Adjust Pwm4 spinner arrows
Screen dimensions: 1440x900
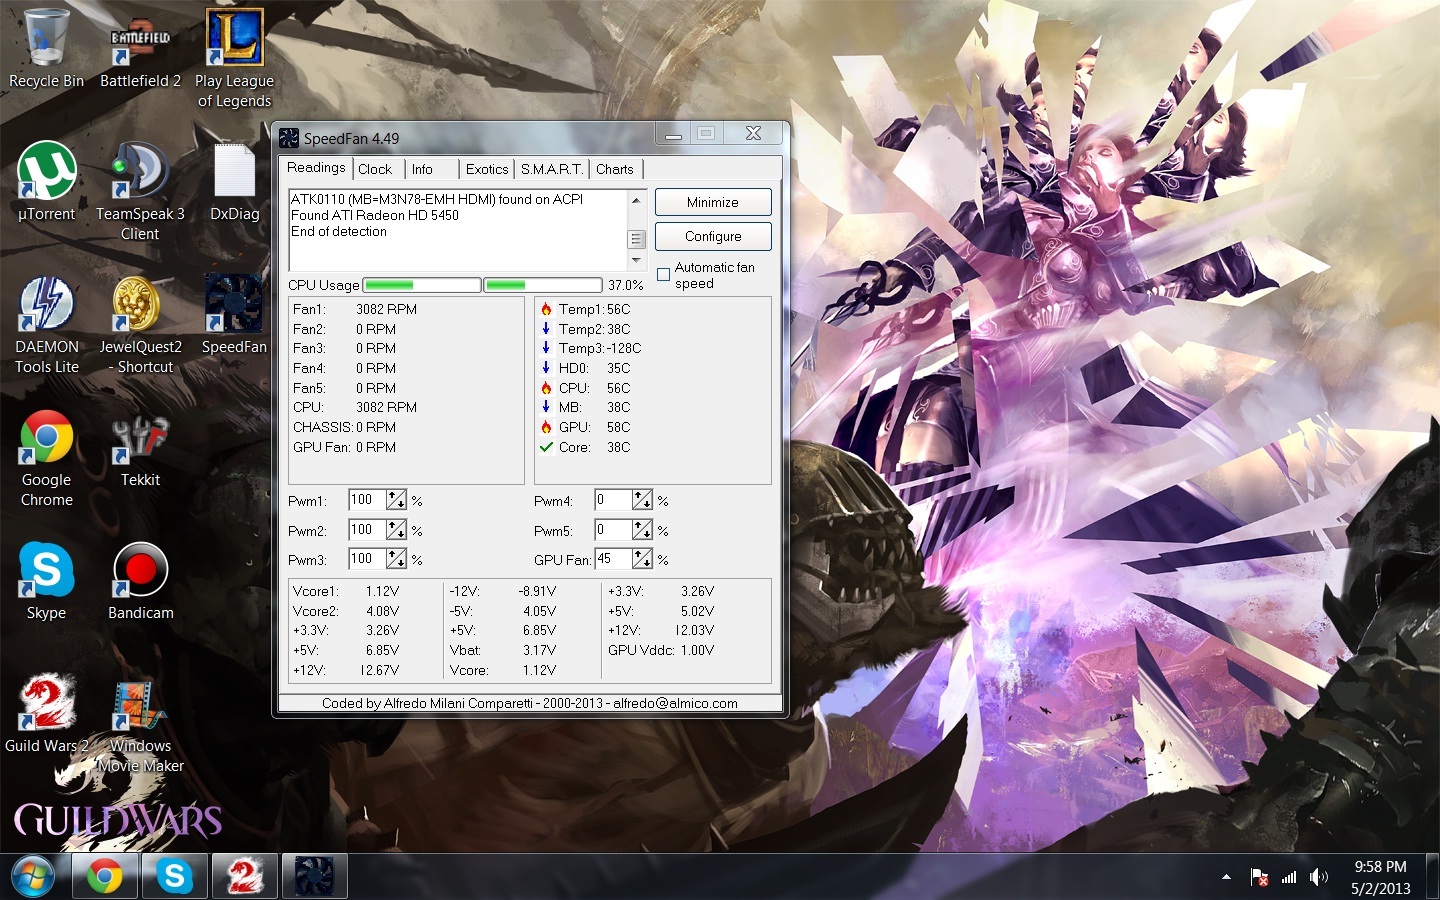pos(643,500)
